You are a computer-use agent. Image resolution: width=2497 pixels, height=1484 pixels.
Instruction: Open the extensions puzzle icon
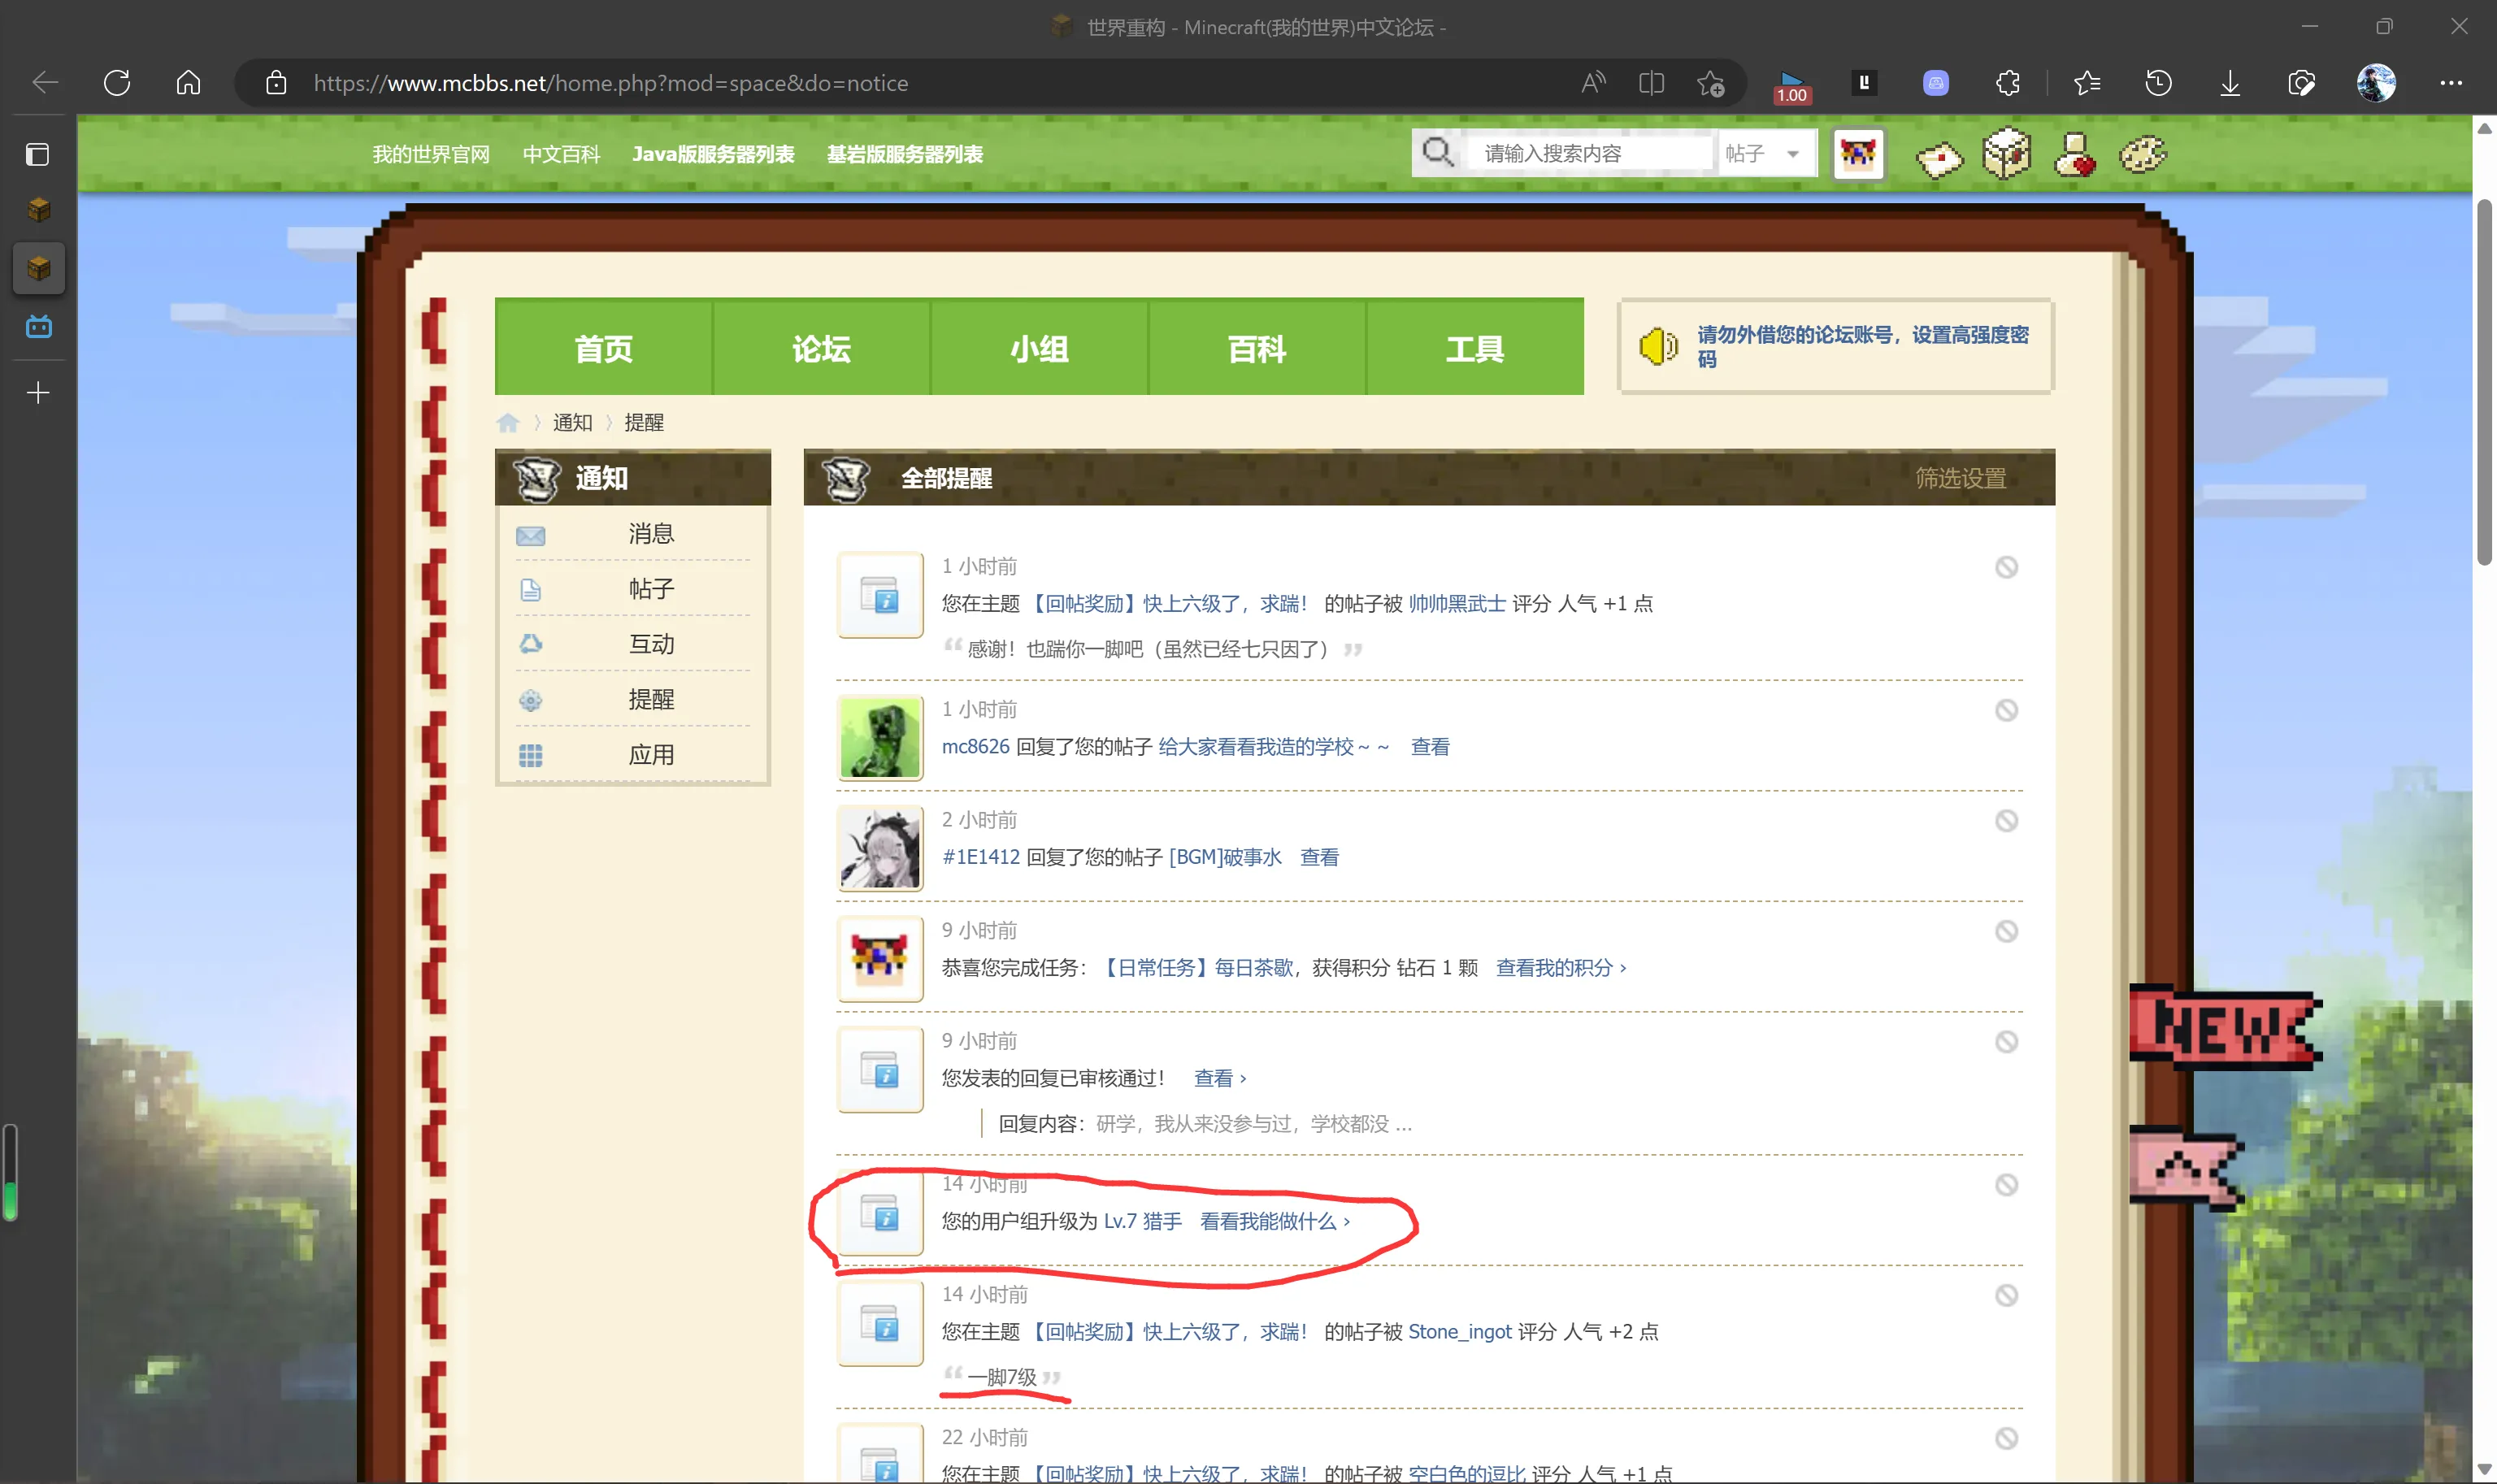click(2008, 83)
